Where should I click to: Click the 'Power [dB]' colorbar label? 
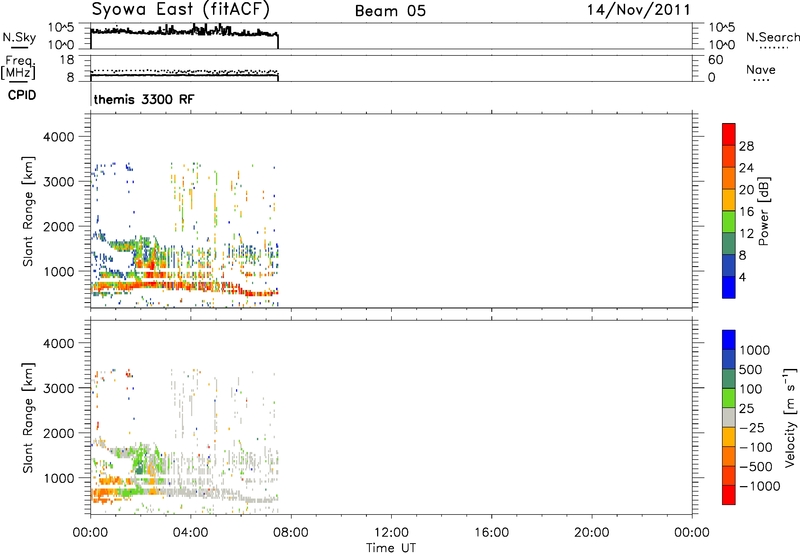pyautogui.click(x=764, y=211)
